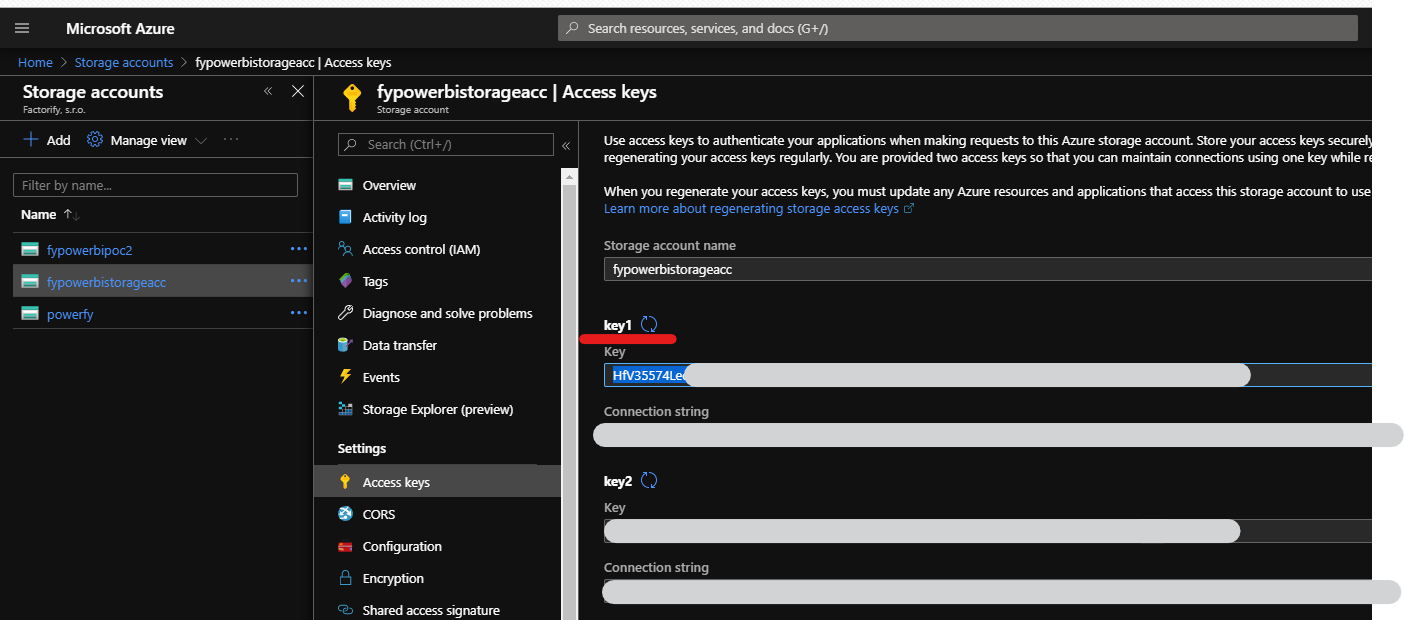Go to Home breadcrumb
Viewport: 1404px width, 620px height.
point(35,62)
